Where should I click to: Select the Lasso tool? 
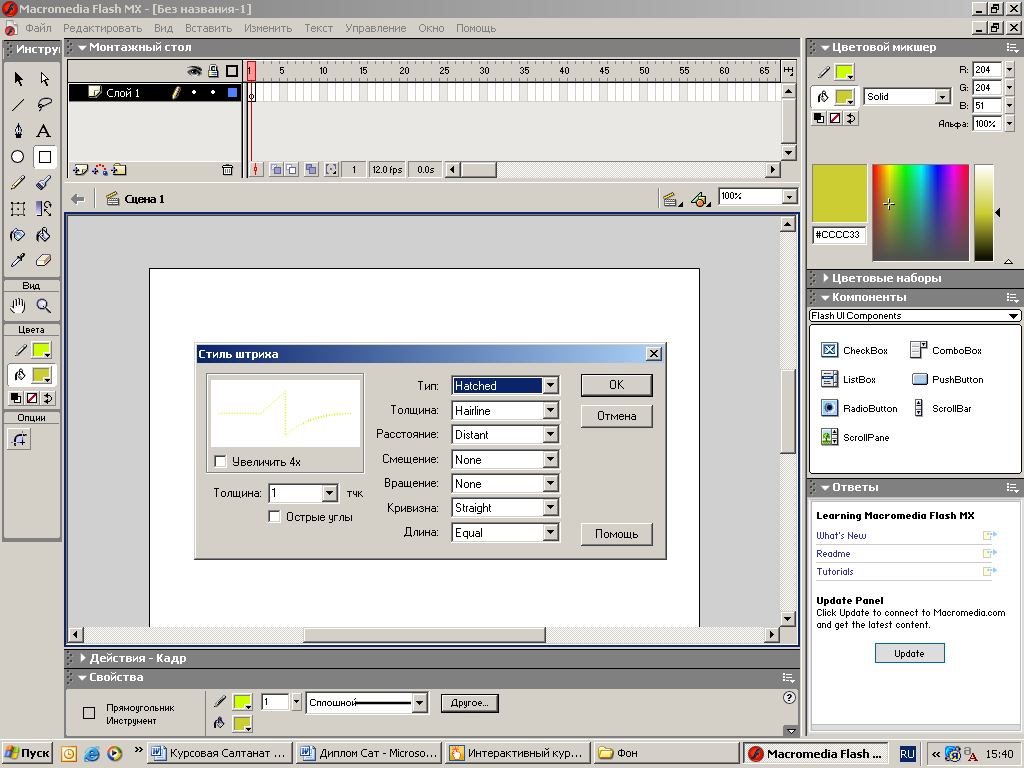pyautogui.click(x=44, y=104)
